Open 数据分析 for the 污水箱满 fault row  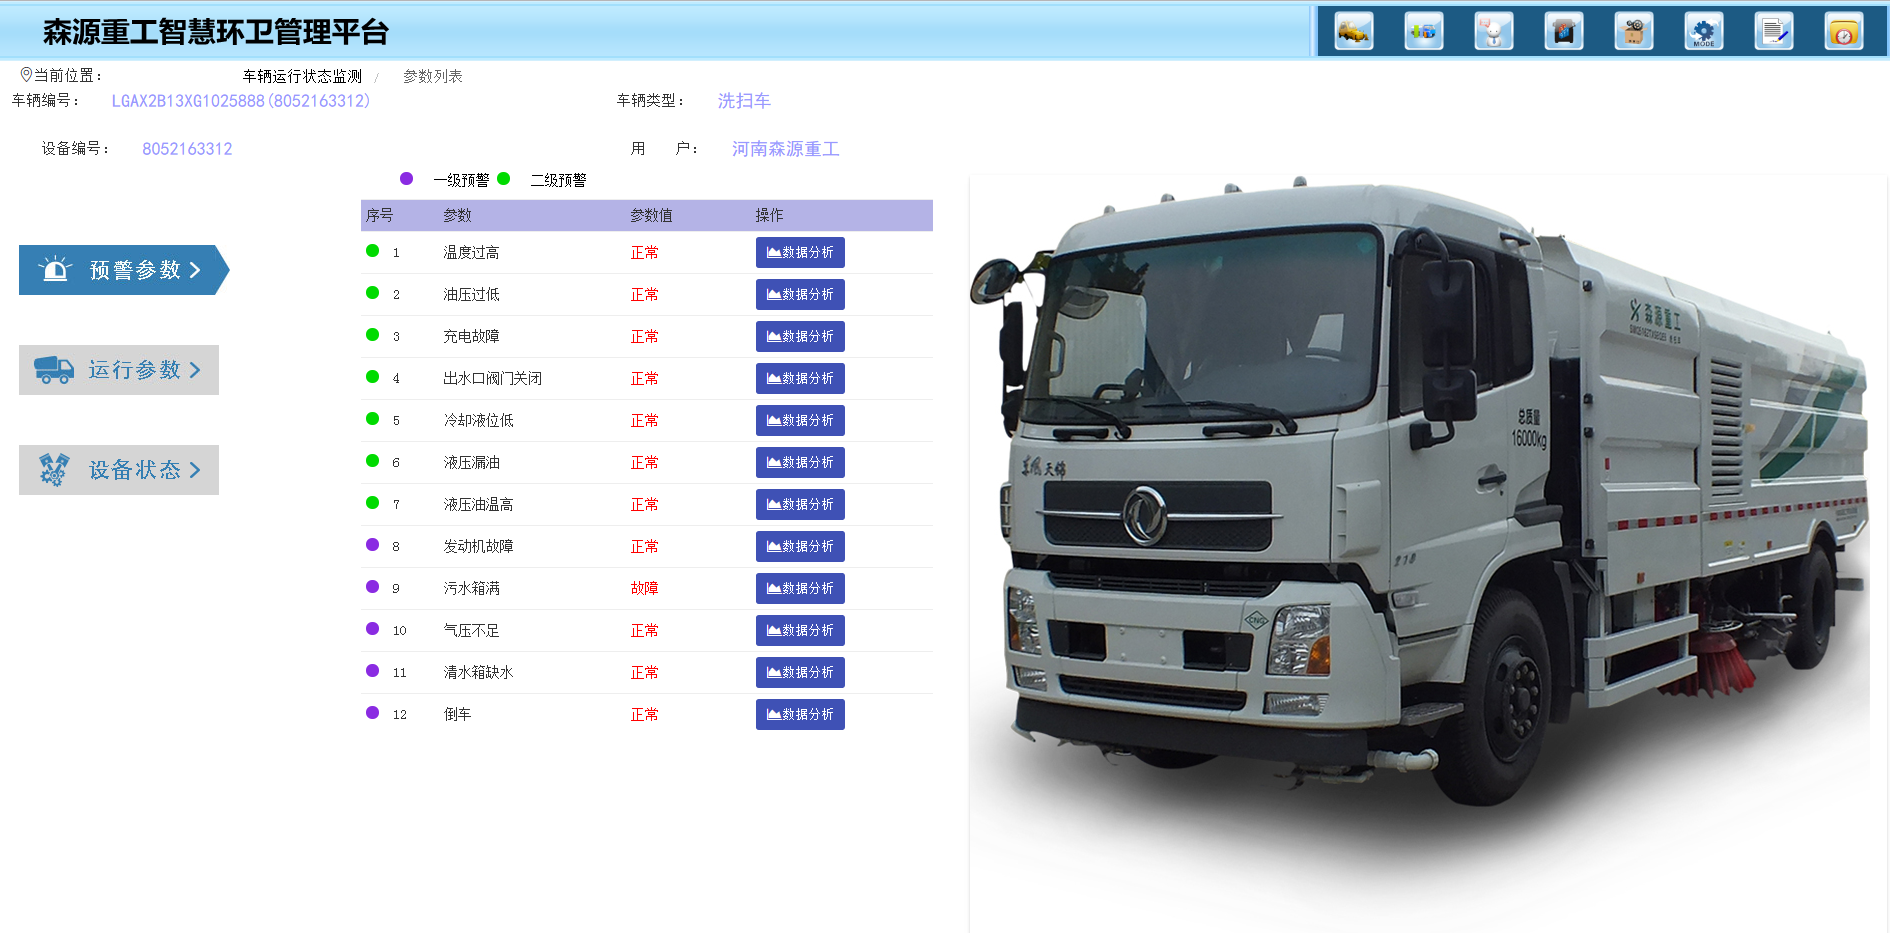[800, 589]
